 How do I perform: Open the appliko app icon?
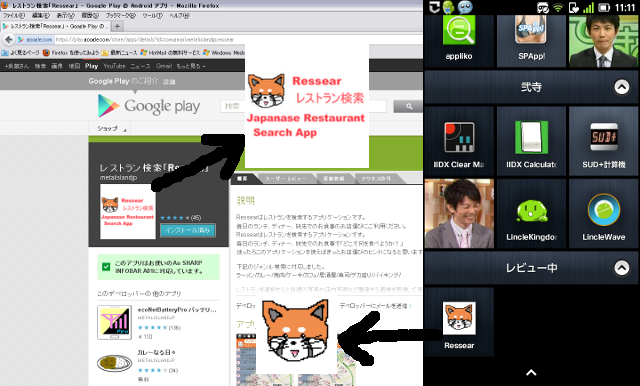[459, 41]
